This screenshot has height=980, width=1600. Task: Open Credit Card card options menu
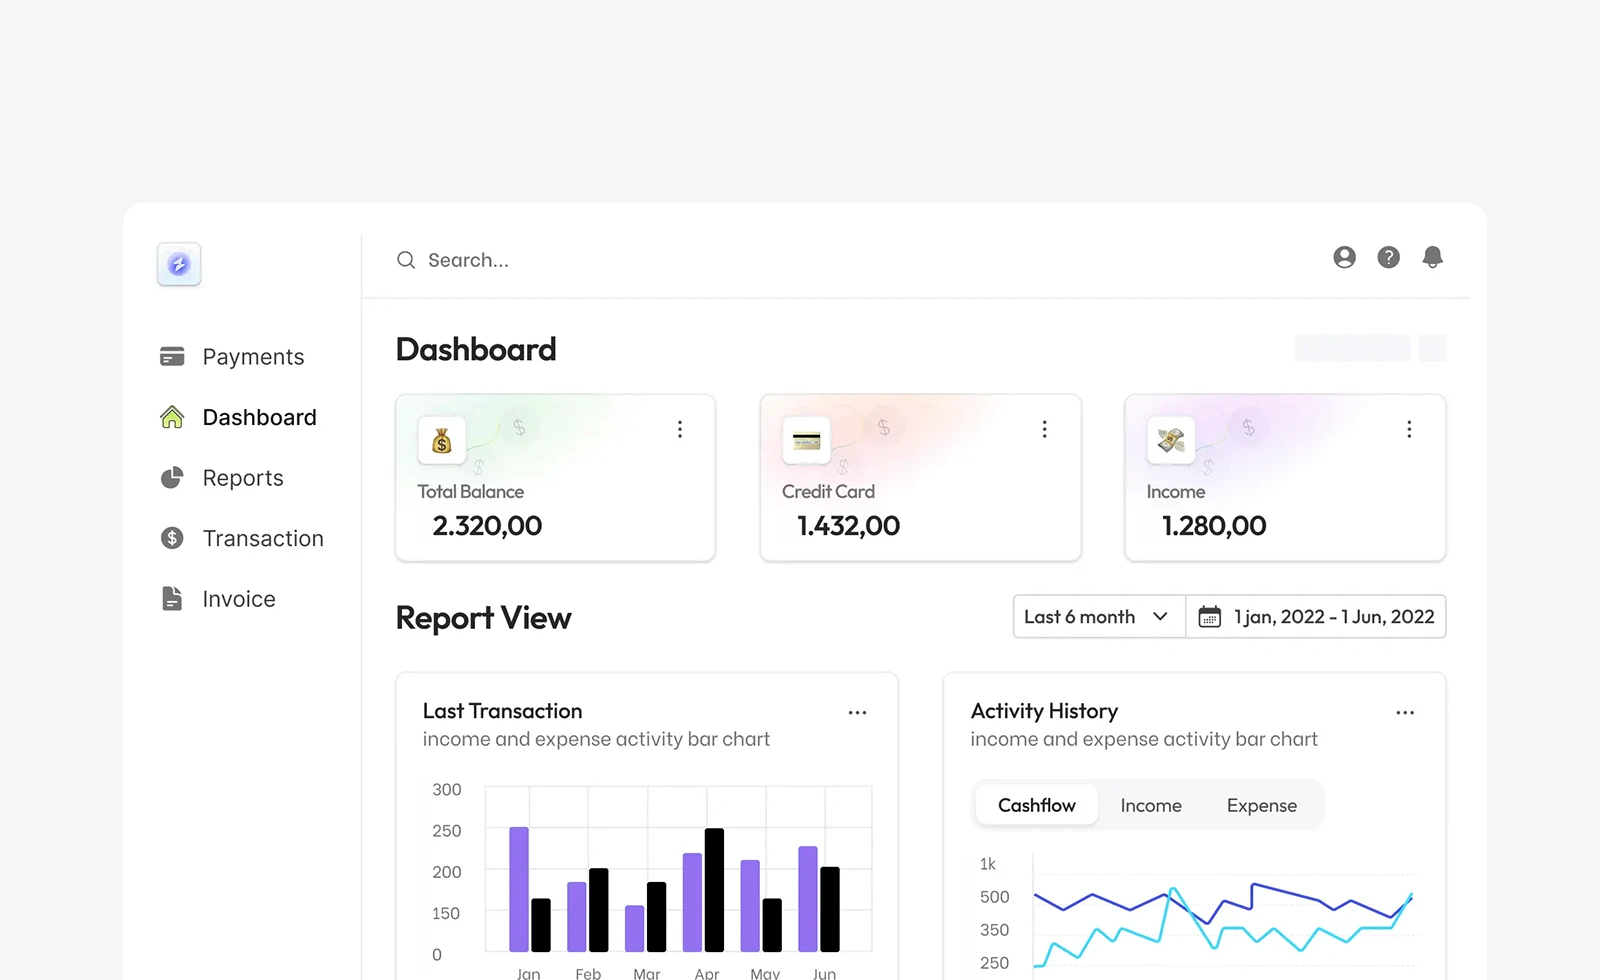point(1045,429)
